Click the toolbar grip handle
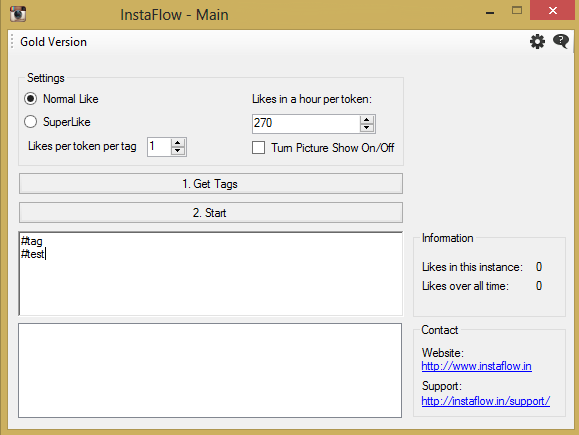 pos(12,41)
